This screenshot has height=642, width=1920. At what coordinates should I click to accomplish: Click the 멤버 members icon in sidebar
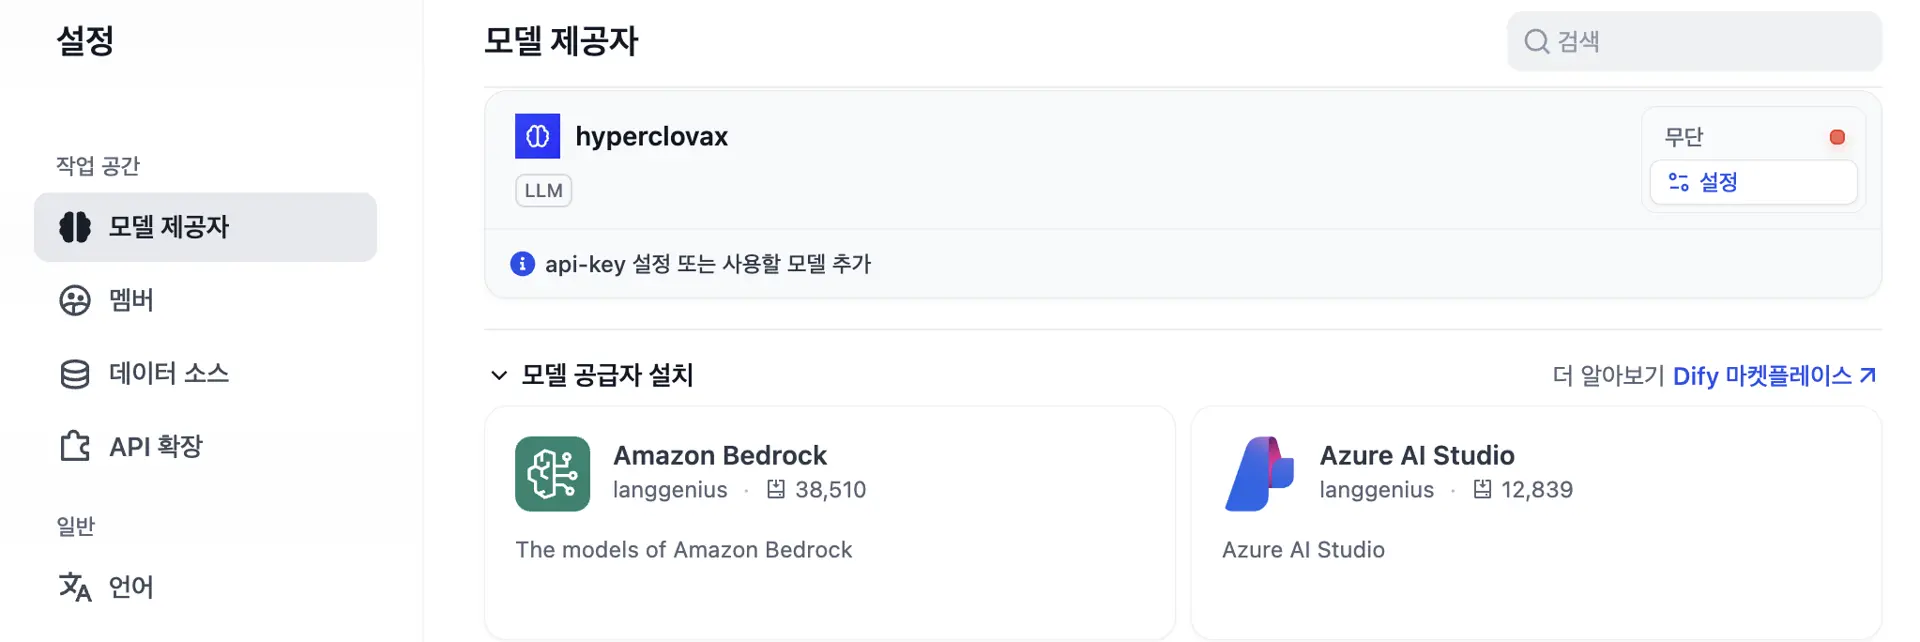(x=75, y=300)
